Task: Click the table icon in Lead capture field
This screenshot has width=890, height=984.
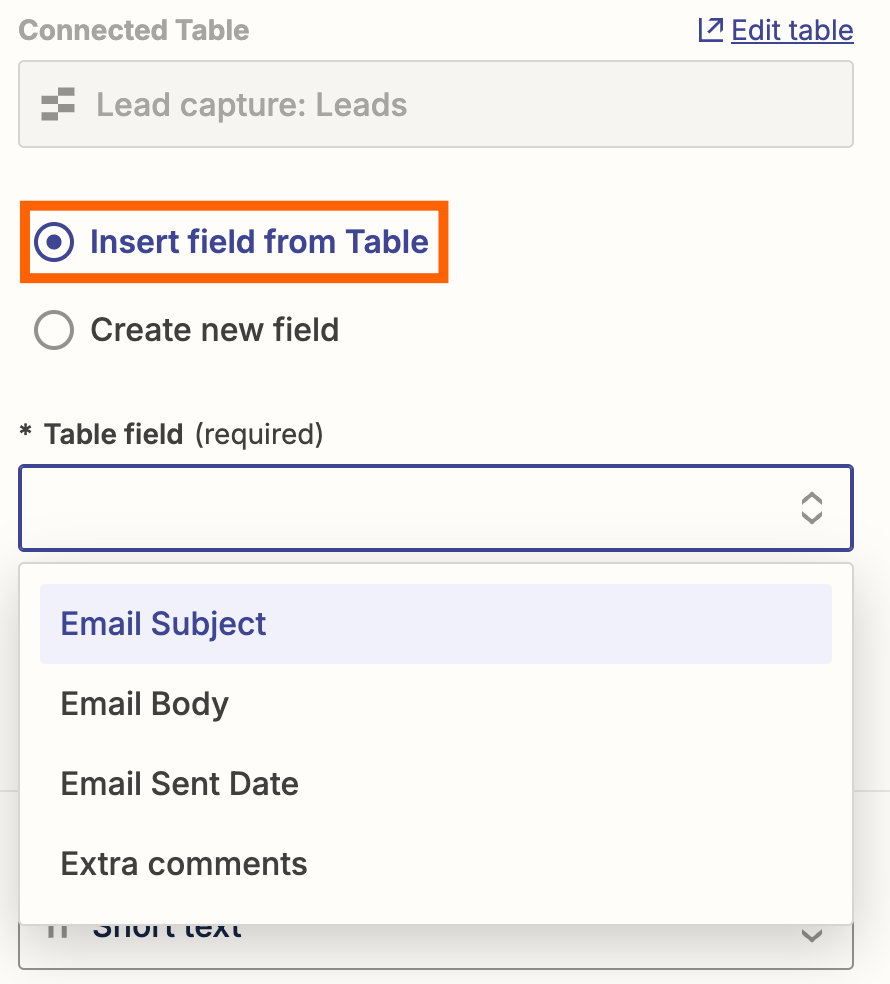Action: click(58, 104)
